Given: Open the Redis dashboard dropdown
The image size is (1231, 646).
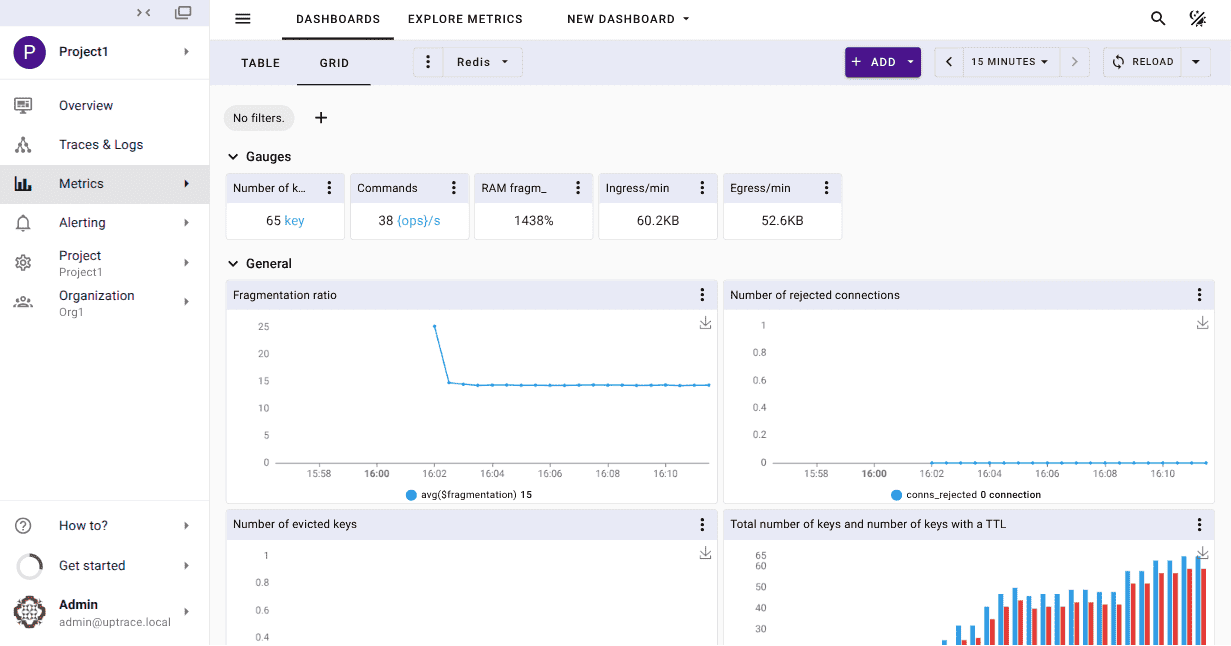Looking at the screenshot, I should coord(483,62).
